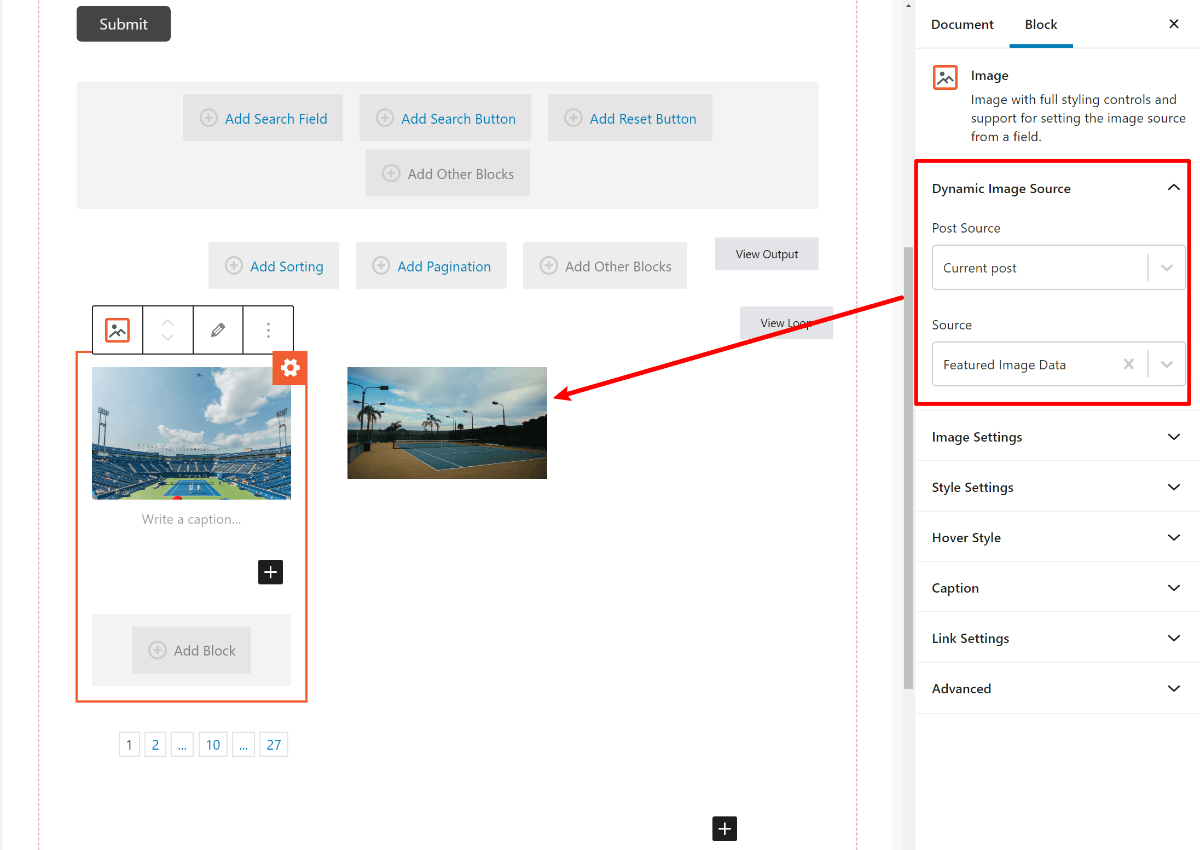The width and height of the screenshot is (1200, 850).
Task: Expand the Caption panel
Action: [x=1058, y=588]
